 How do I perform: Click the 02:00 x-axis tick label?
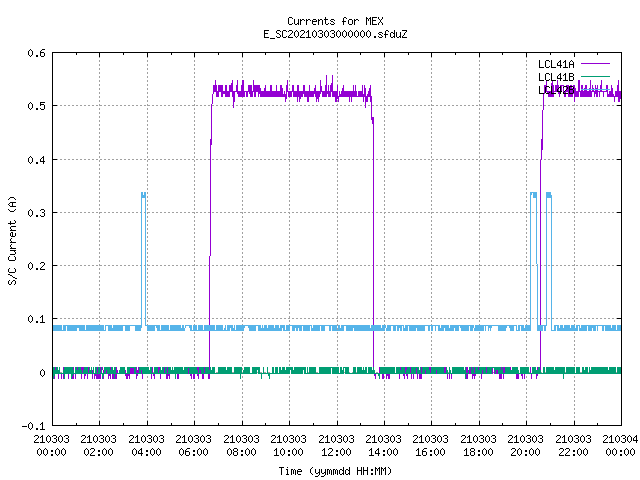point(98,452)
